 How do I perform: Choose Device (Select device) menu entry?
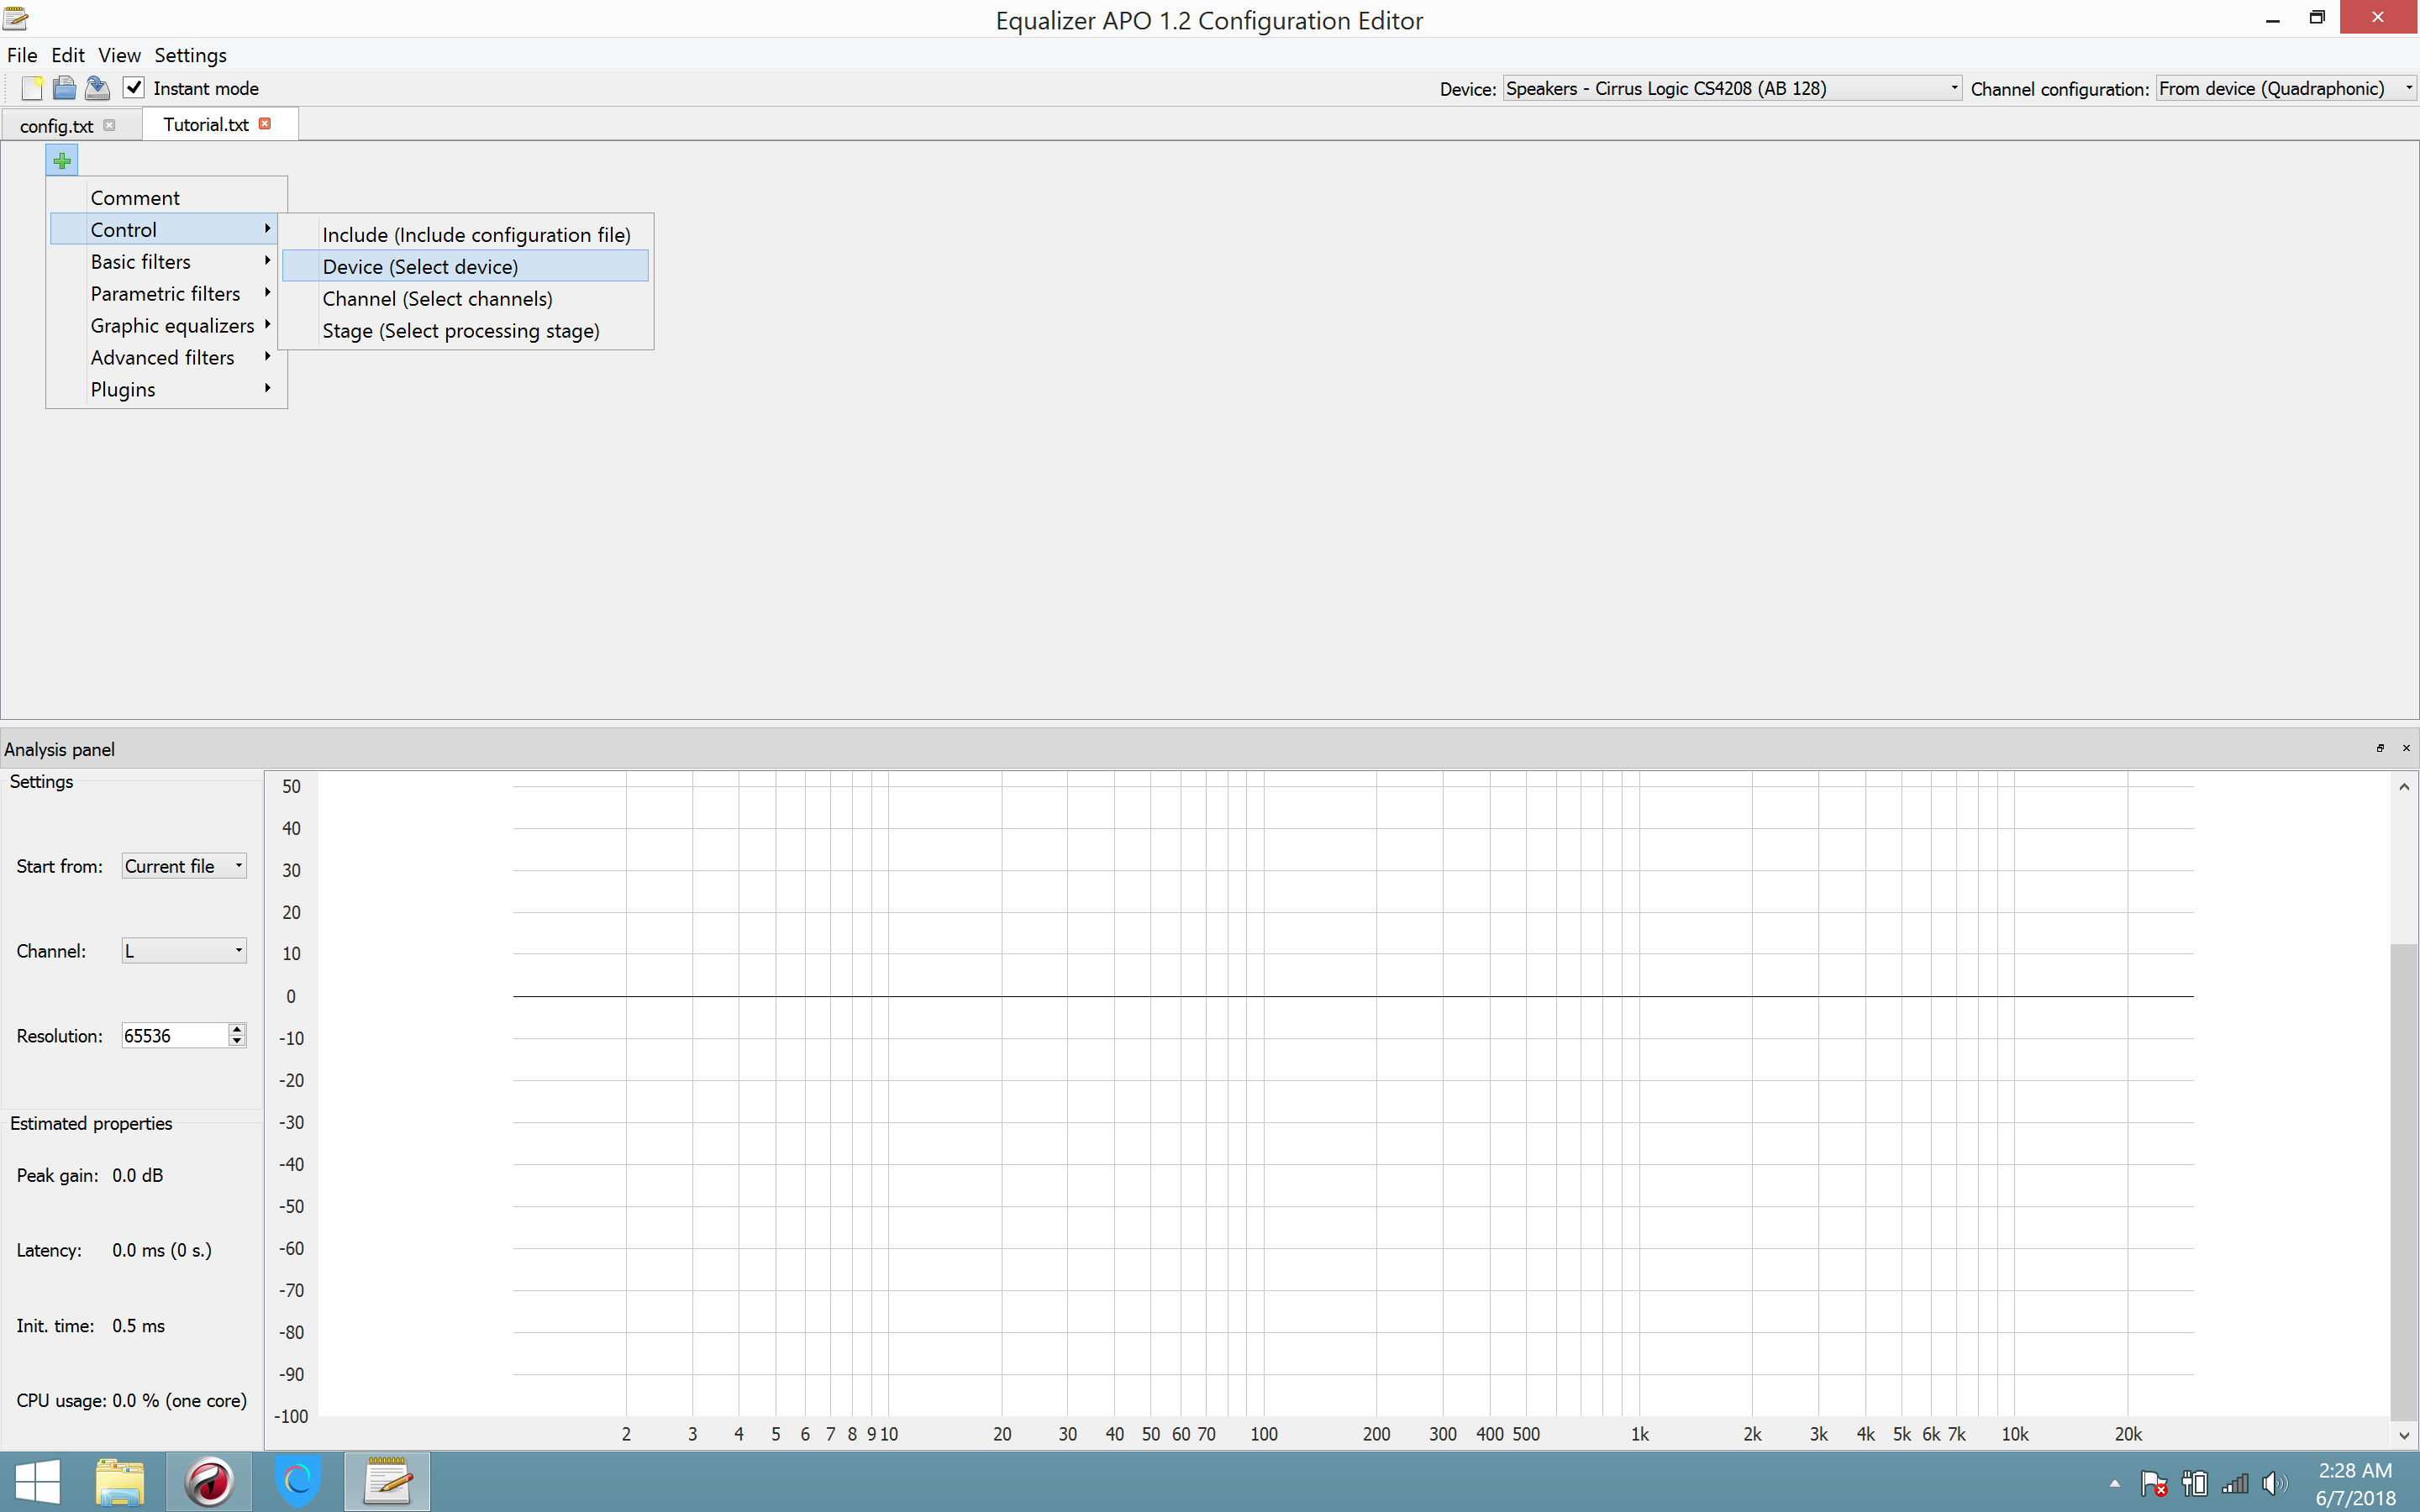coord(420,266)
